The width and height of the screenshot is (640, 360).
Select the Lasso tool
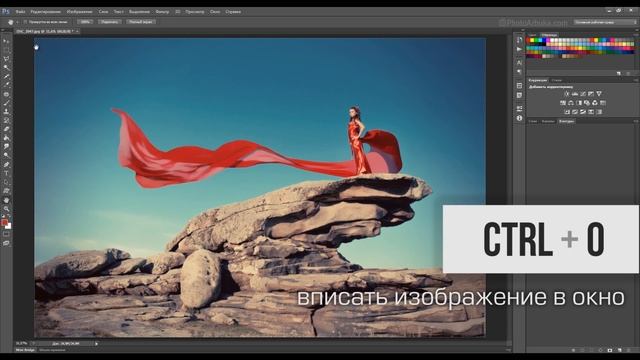tap(6, 59)
